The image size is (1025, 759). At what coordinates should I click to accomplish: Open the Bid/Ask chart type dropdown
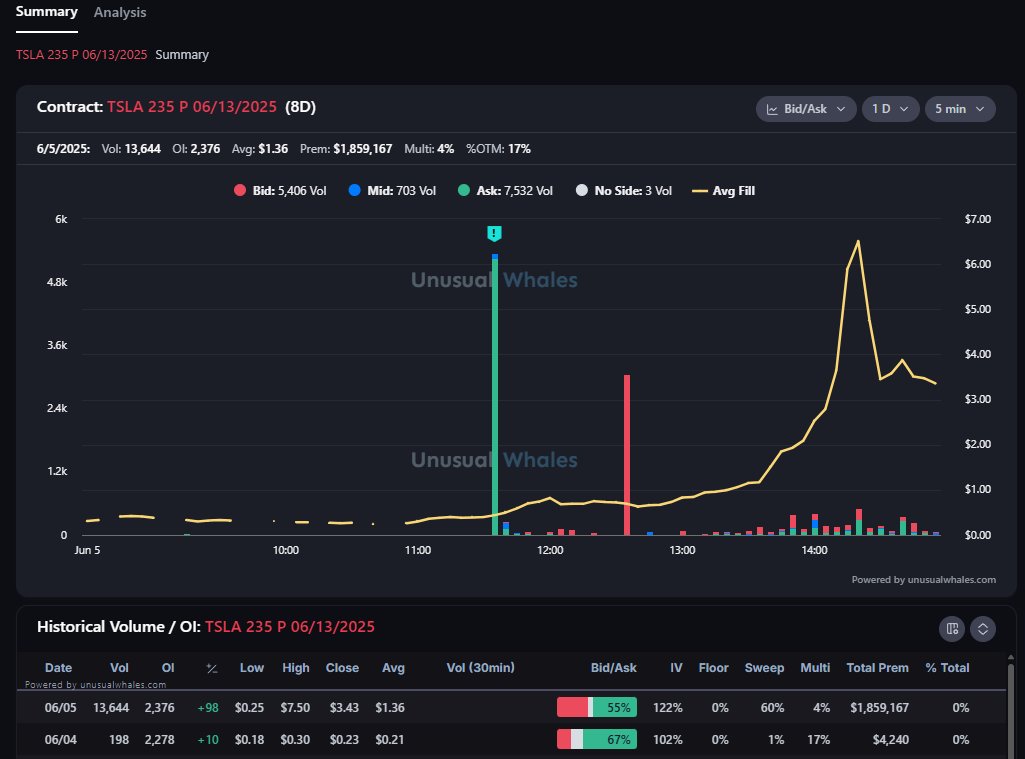point(806,109)
